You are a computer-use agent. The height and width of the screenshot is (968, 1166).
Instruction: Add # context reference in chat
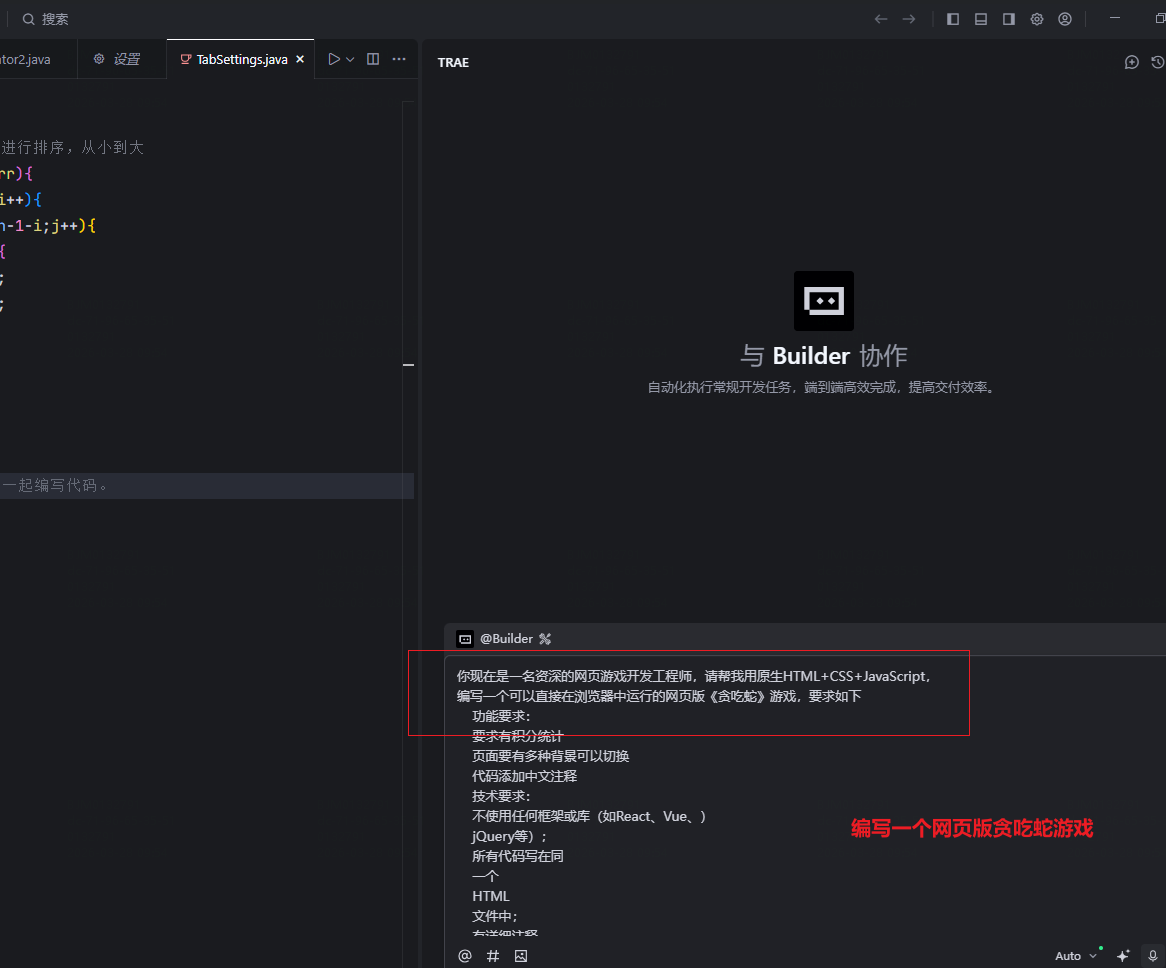tap(493, 956)
